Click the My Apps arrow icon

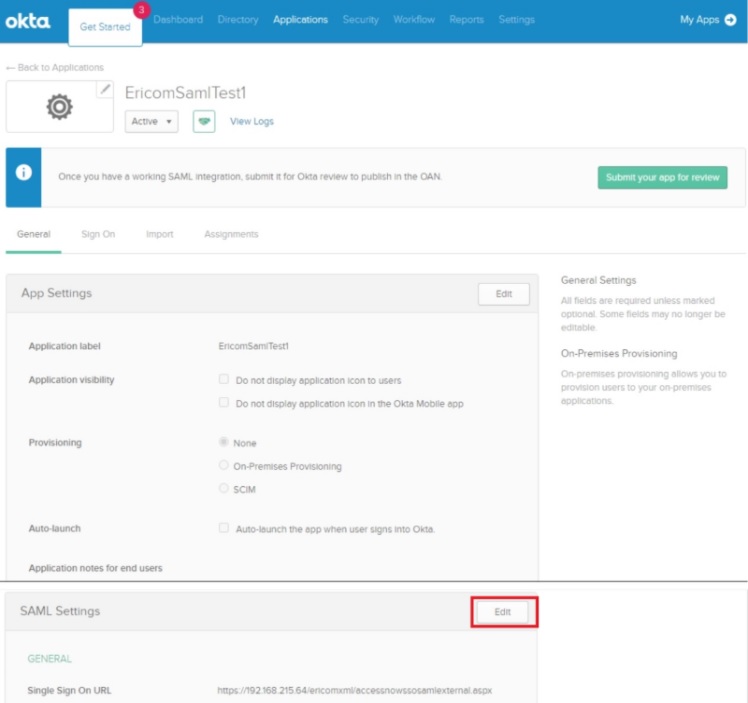730,20
